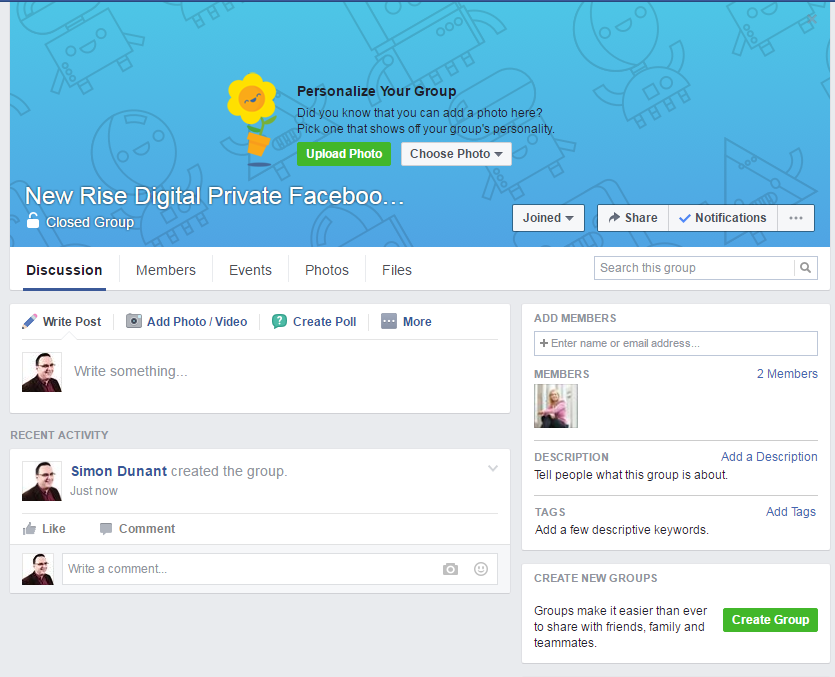Click the sunflower mascot illustration
835x677 pixels.
pyautogui.click(x=252, y=120)
